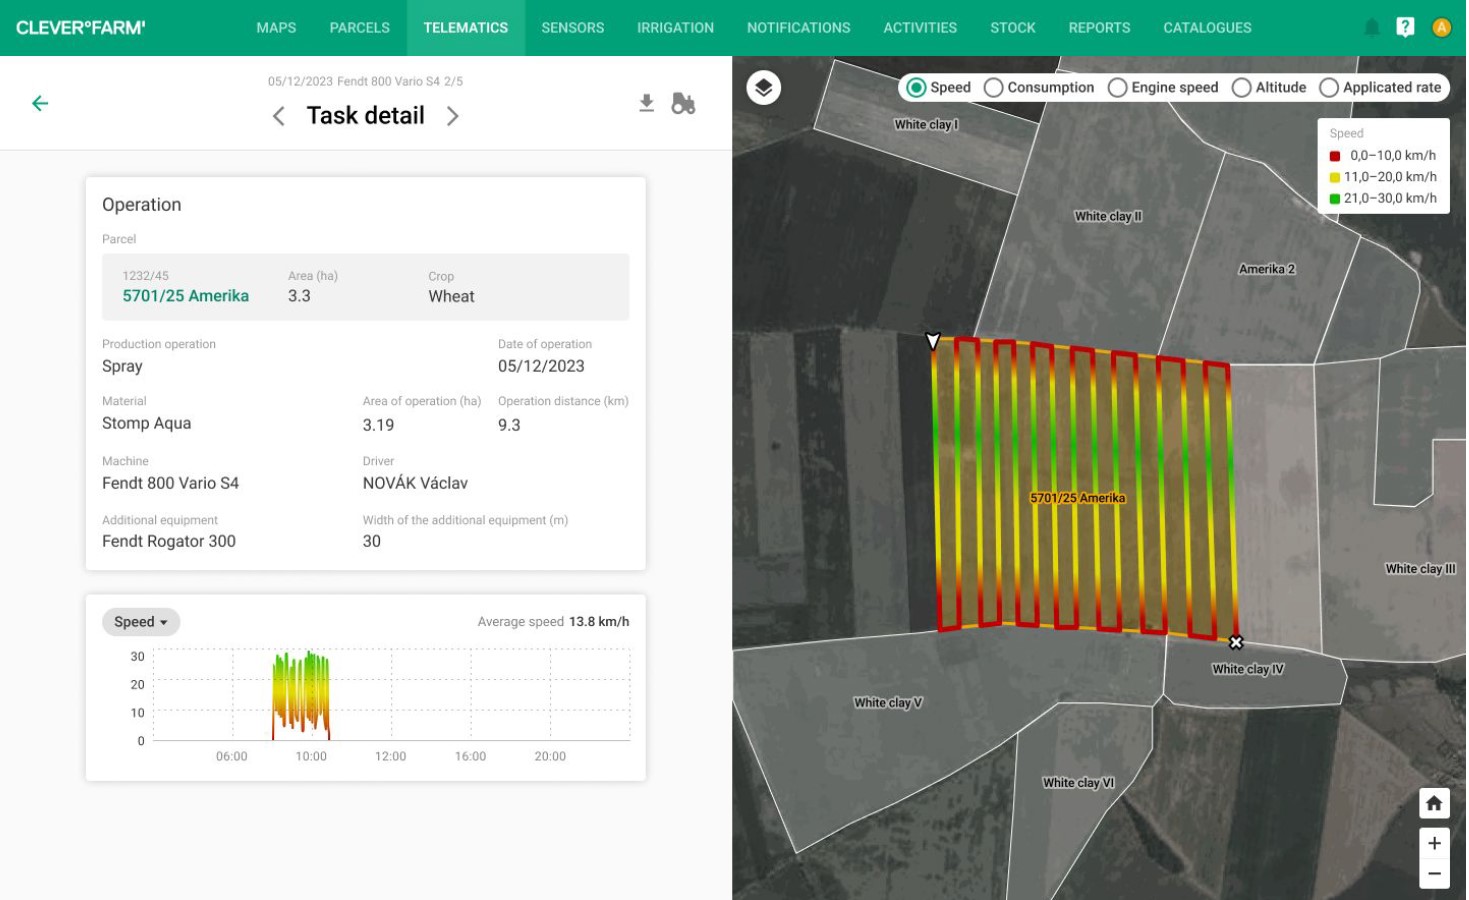Open the Catalogues tab
Screen dimensions: 1469x900
pyautogui.click(x=1208, y=28)
